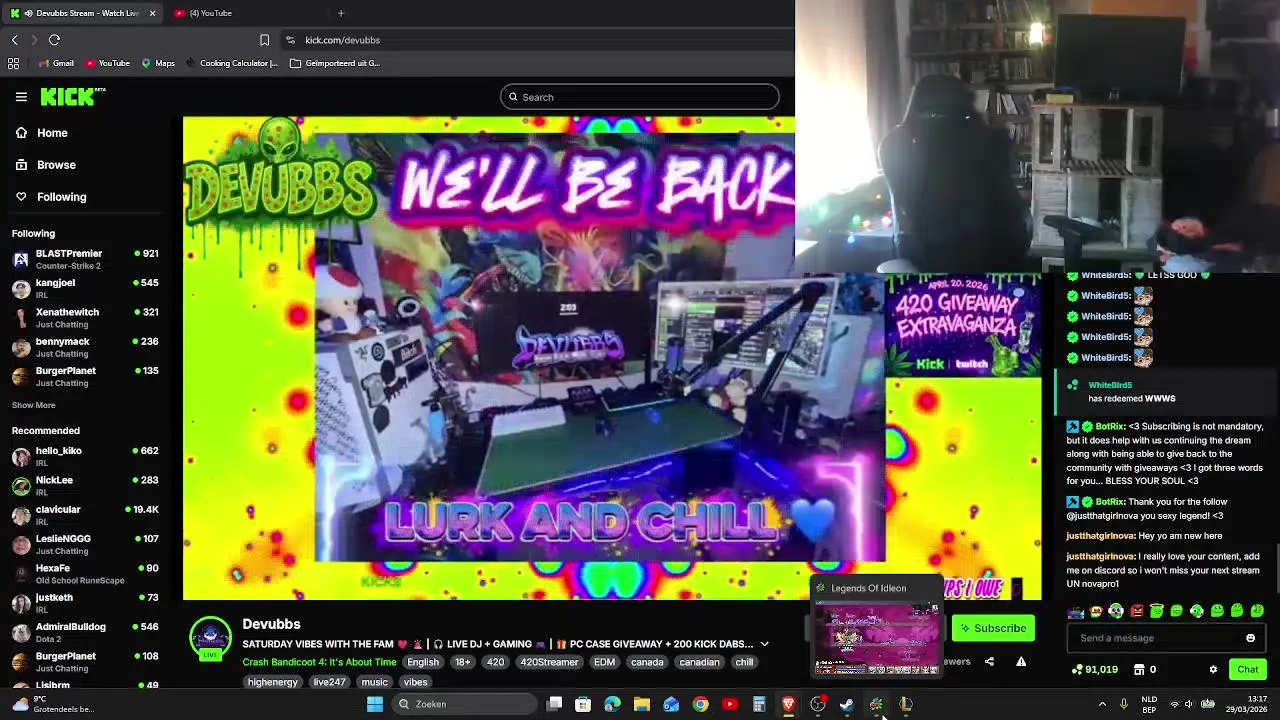
Task: Open Google Chrome from the taskbar
Action: 700,704
